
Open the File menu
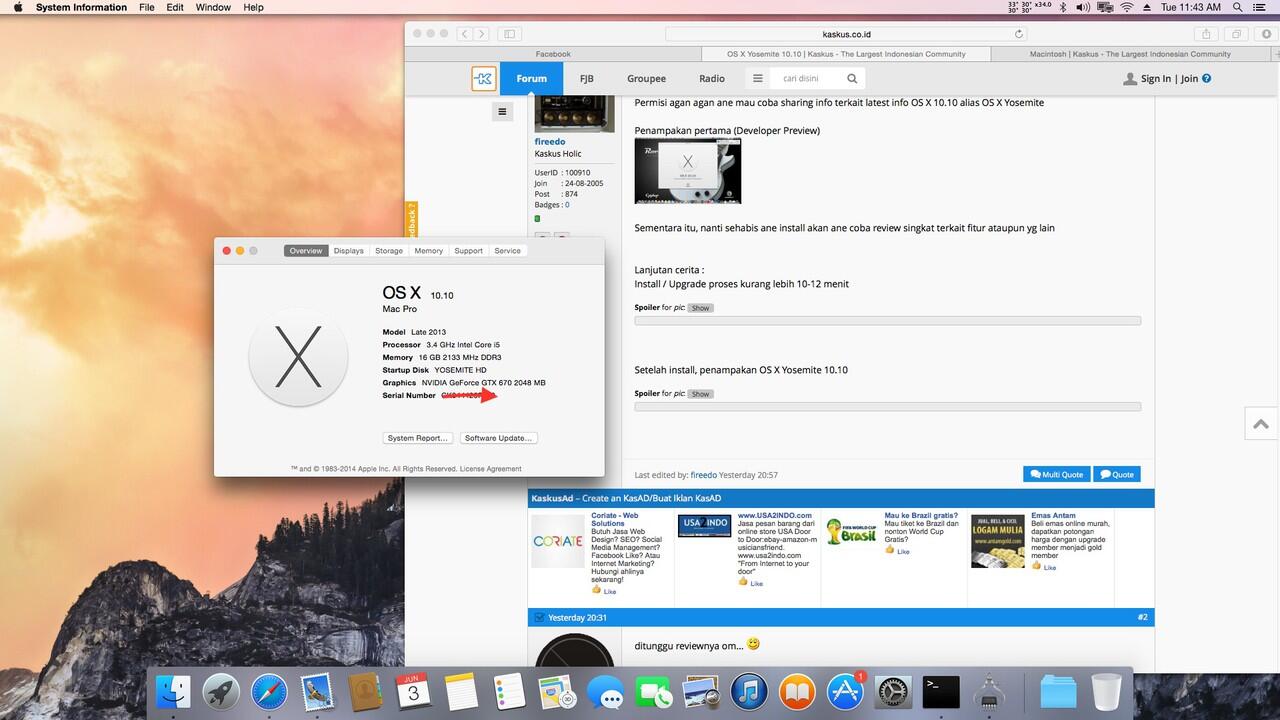147,7
